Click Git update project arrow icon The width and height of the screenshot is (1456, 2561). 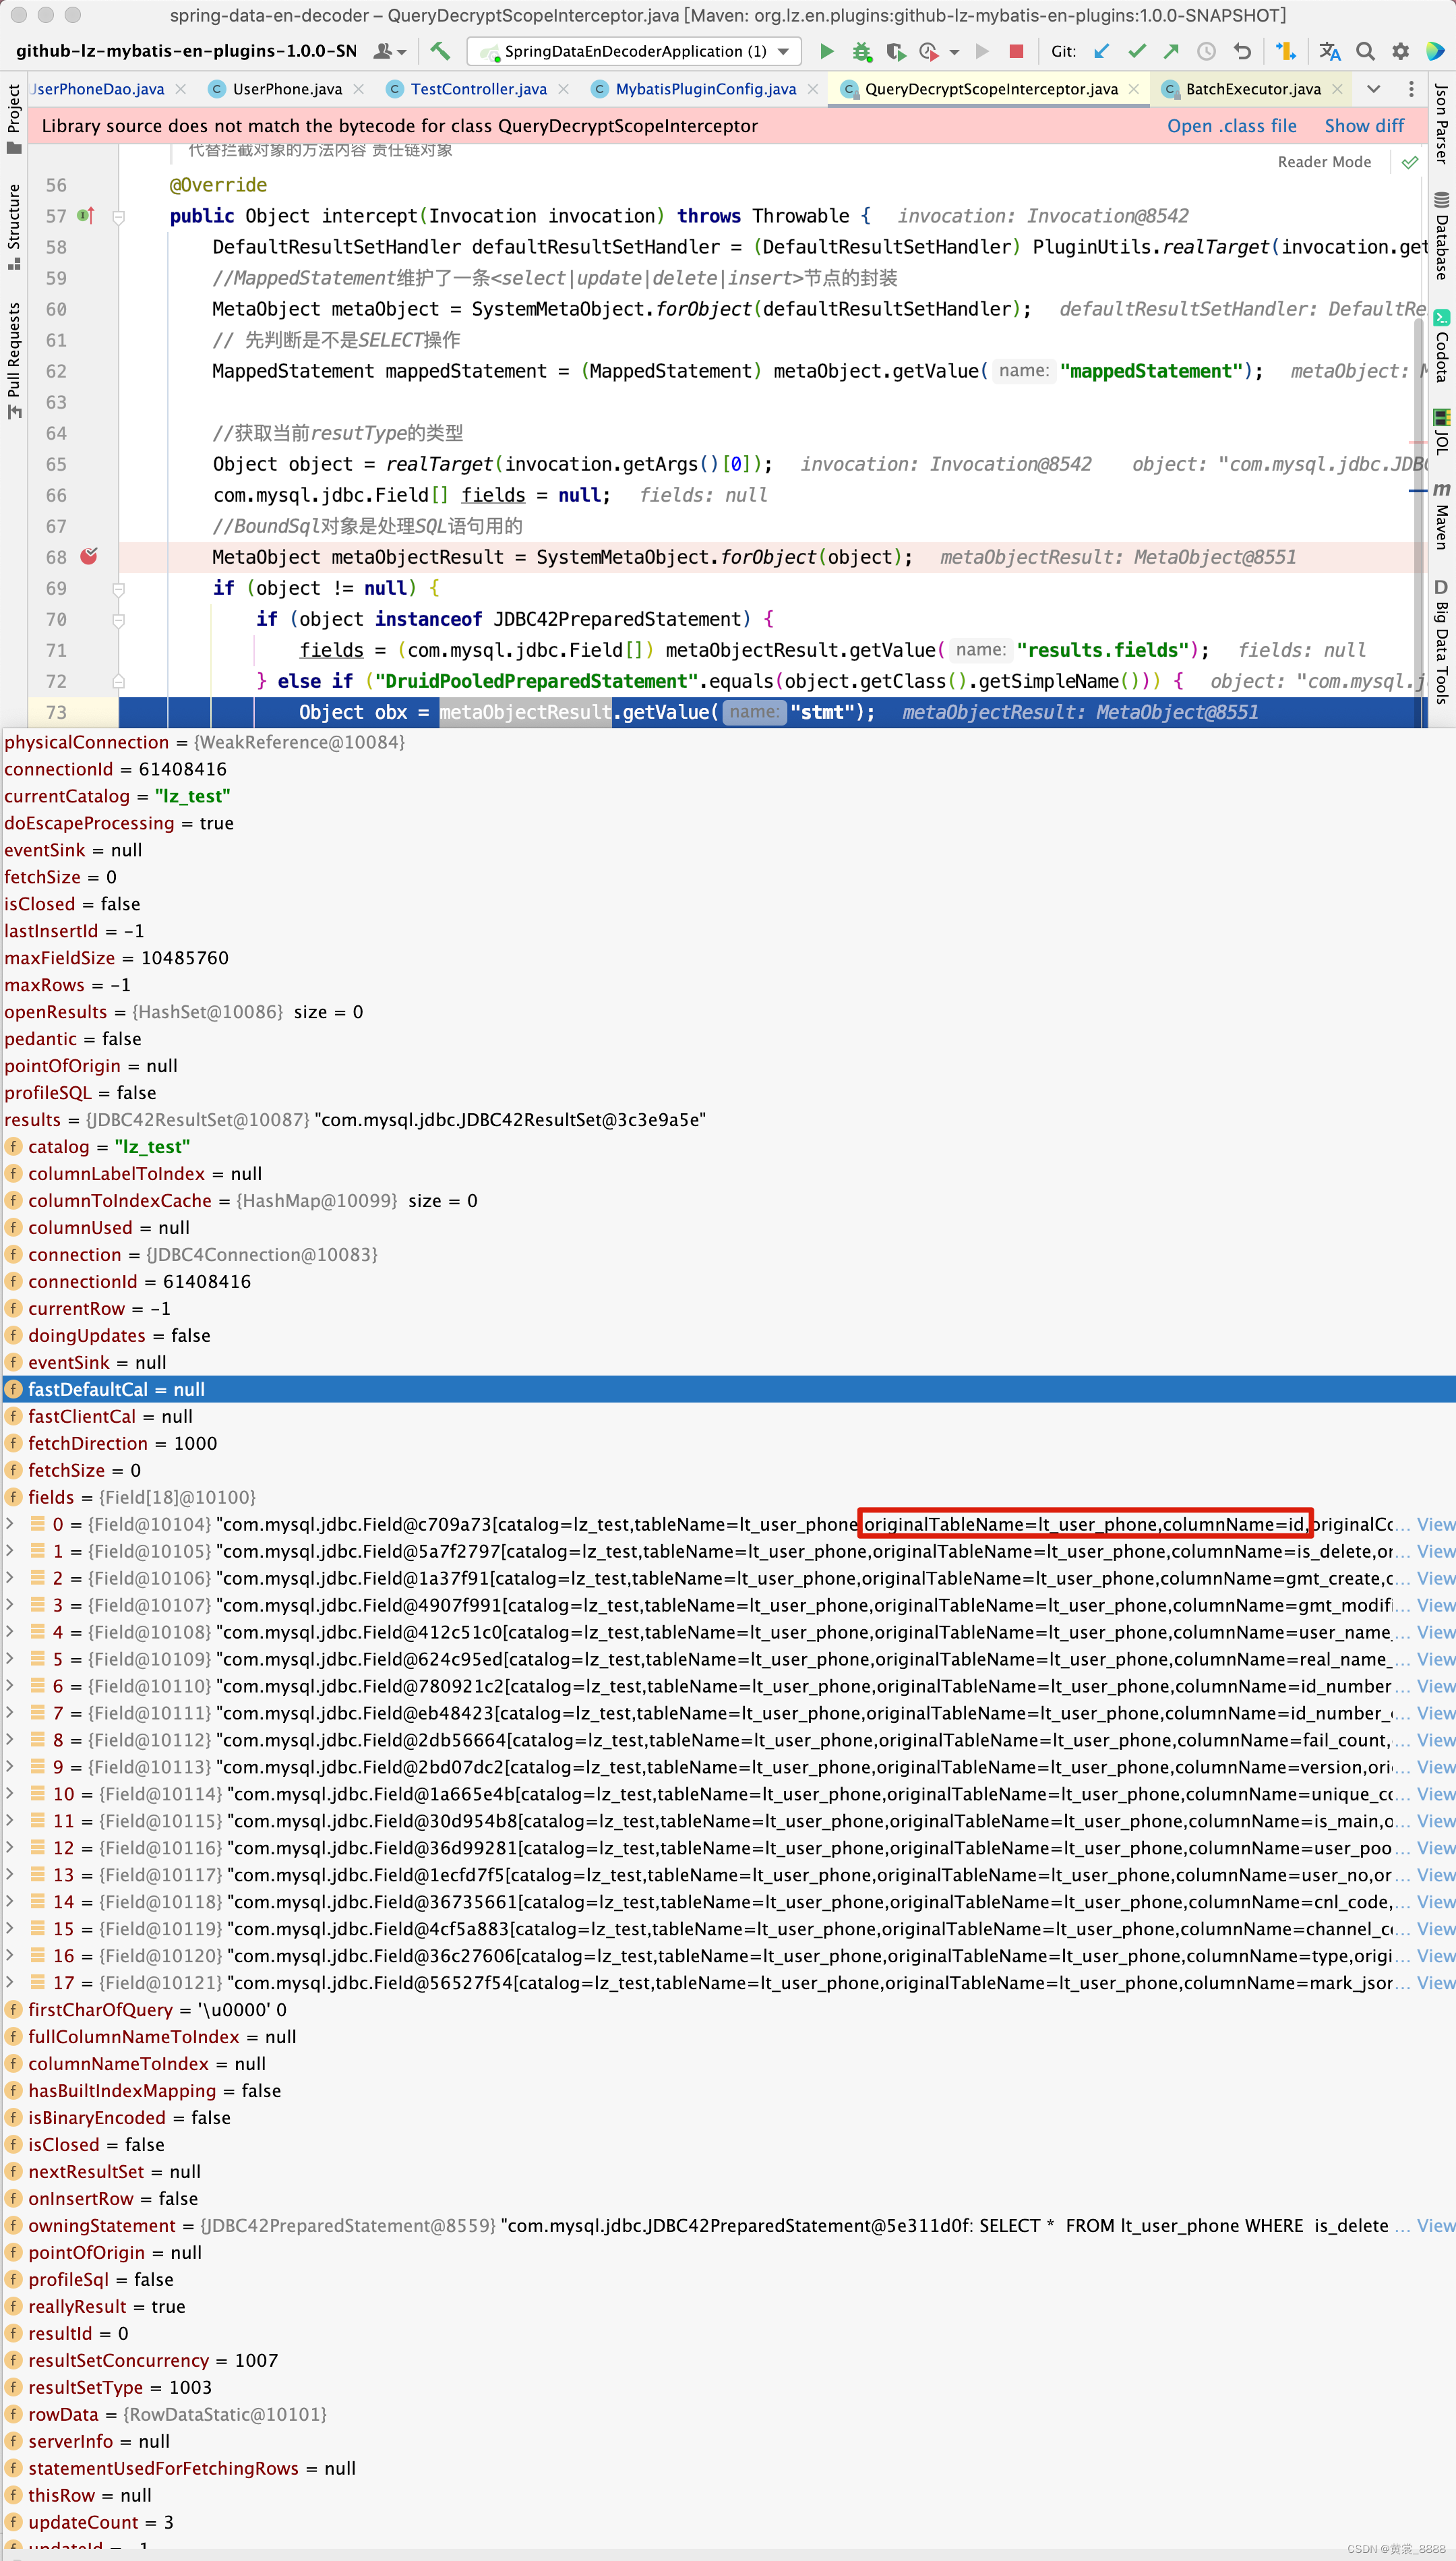pos(1102,51)
